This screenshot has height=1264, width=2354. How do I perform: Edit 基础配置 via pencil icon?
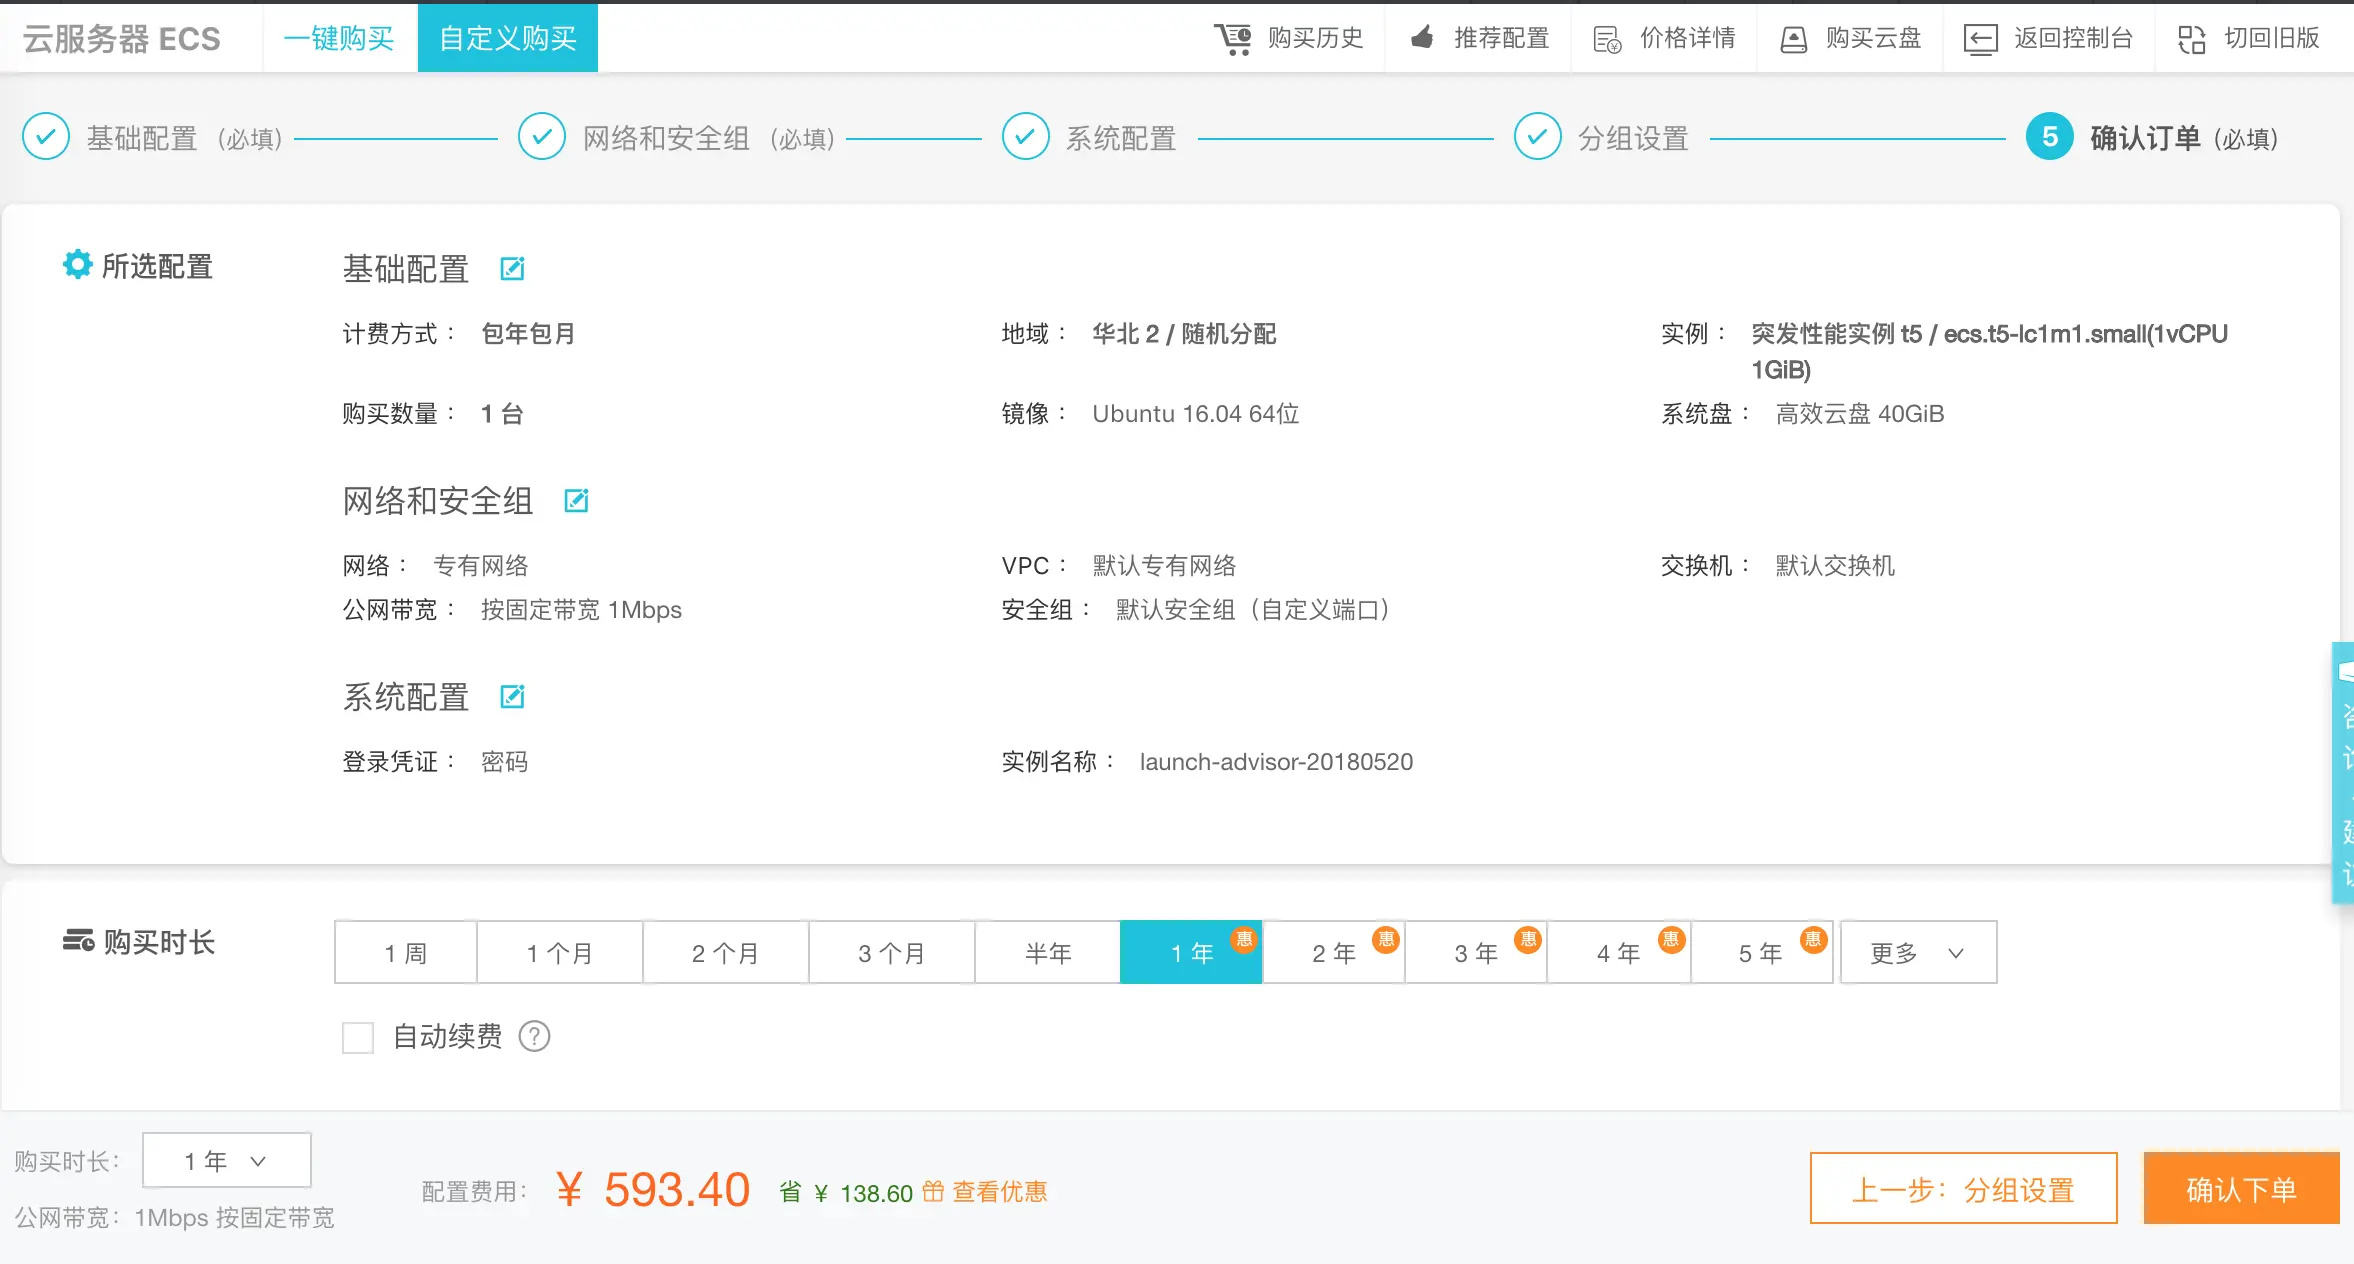click(x=512, y=268)
